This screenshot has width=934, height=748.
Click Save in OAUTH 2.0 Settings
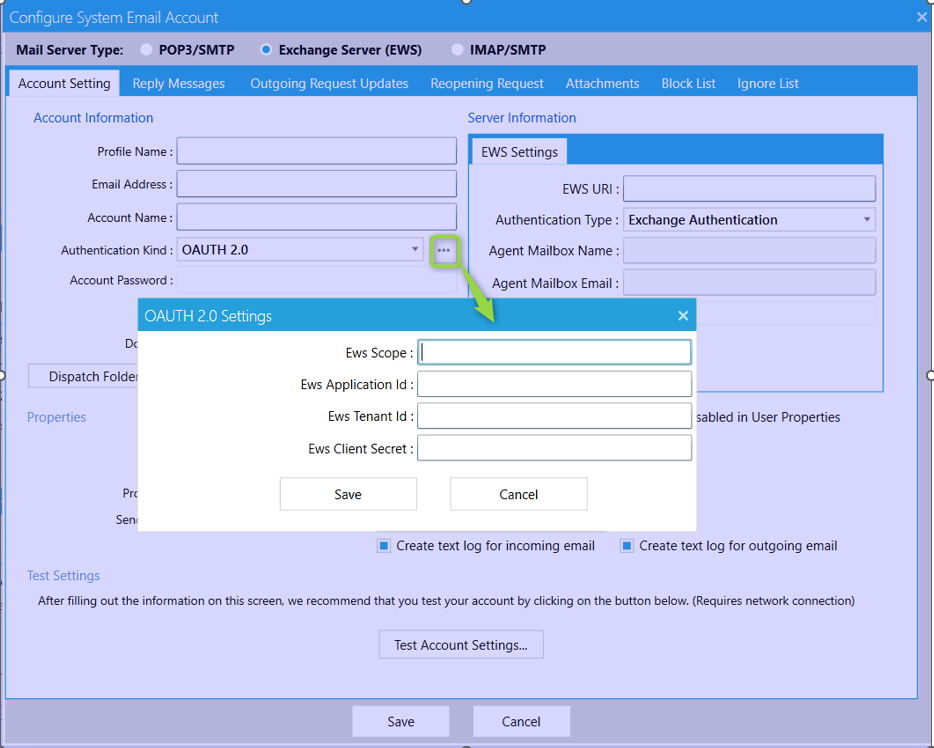pyautogui.click(x=348, y=494)
